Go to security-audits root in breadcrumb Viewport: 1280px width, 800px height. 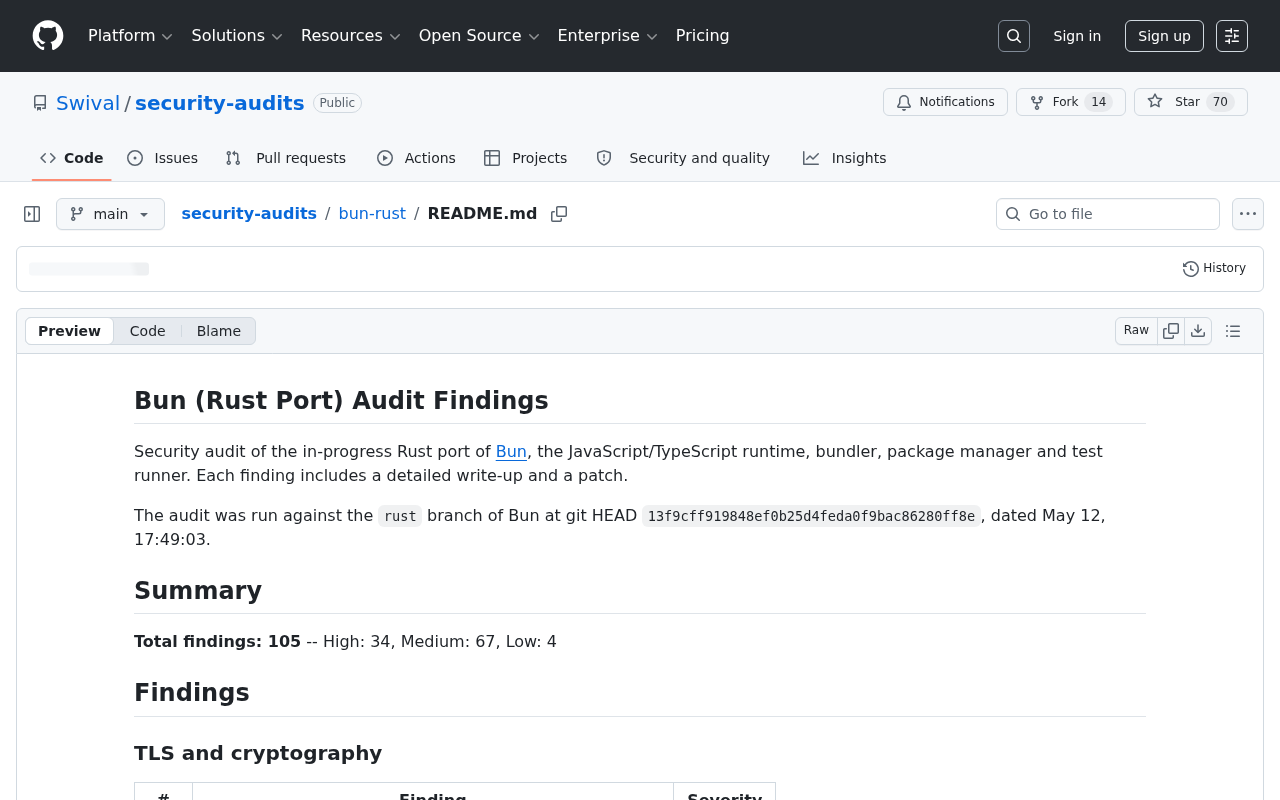coord(249,214)
